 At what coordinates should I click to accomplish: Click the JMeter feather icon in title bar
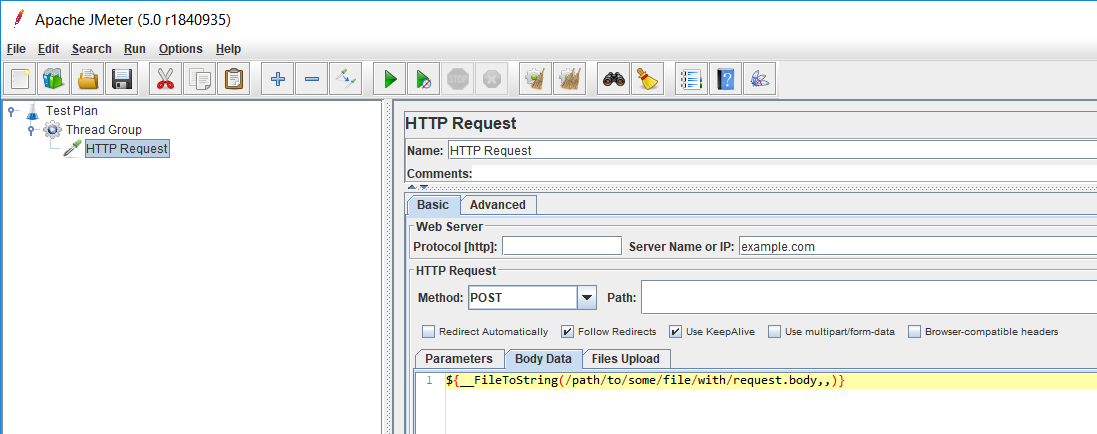pyautogui.click(x=19, y=19)
